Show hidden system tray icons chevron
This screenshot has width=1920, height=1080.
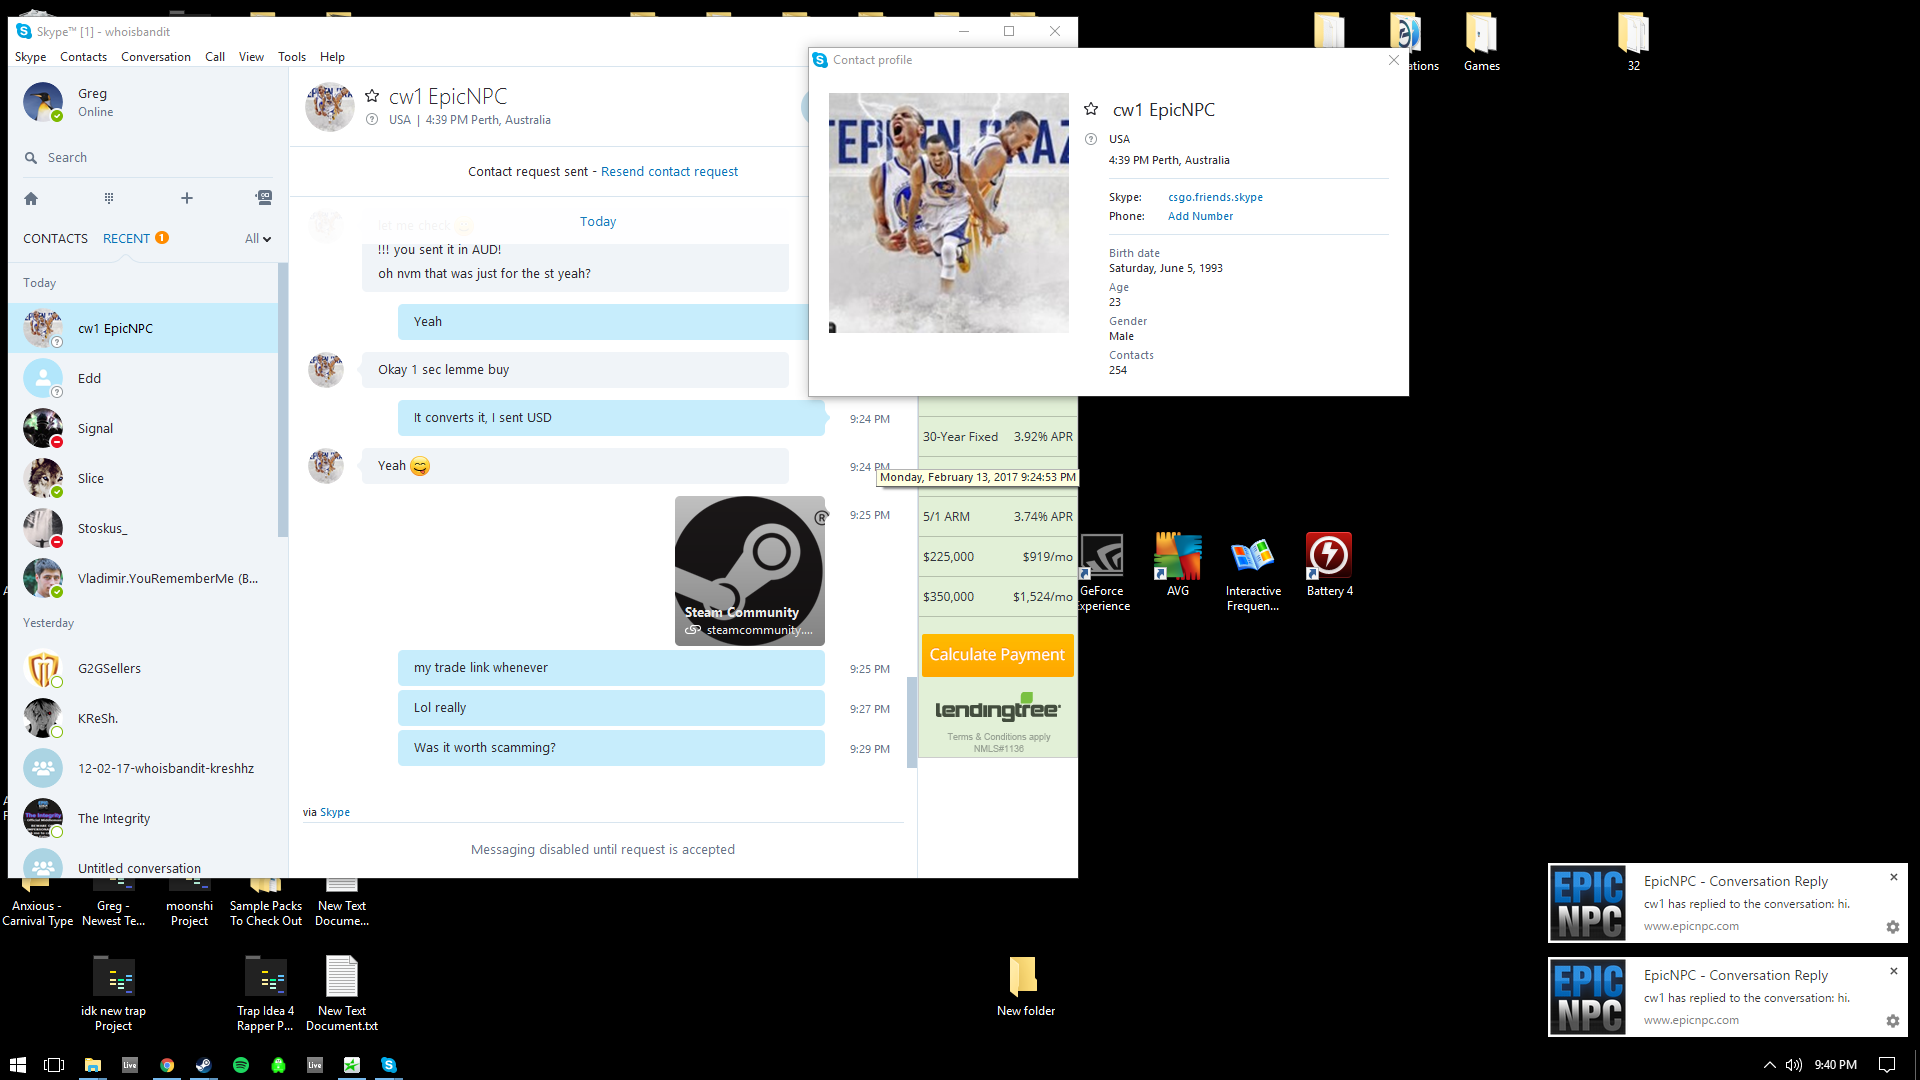pos(1769,1065)
